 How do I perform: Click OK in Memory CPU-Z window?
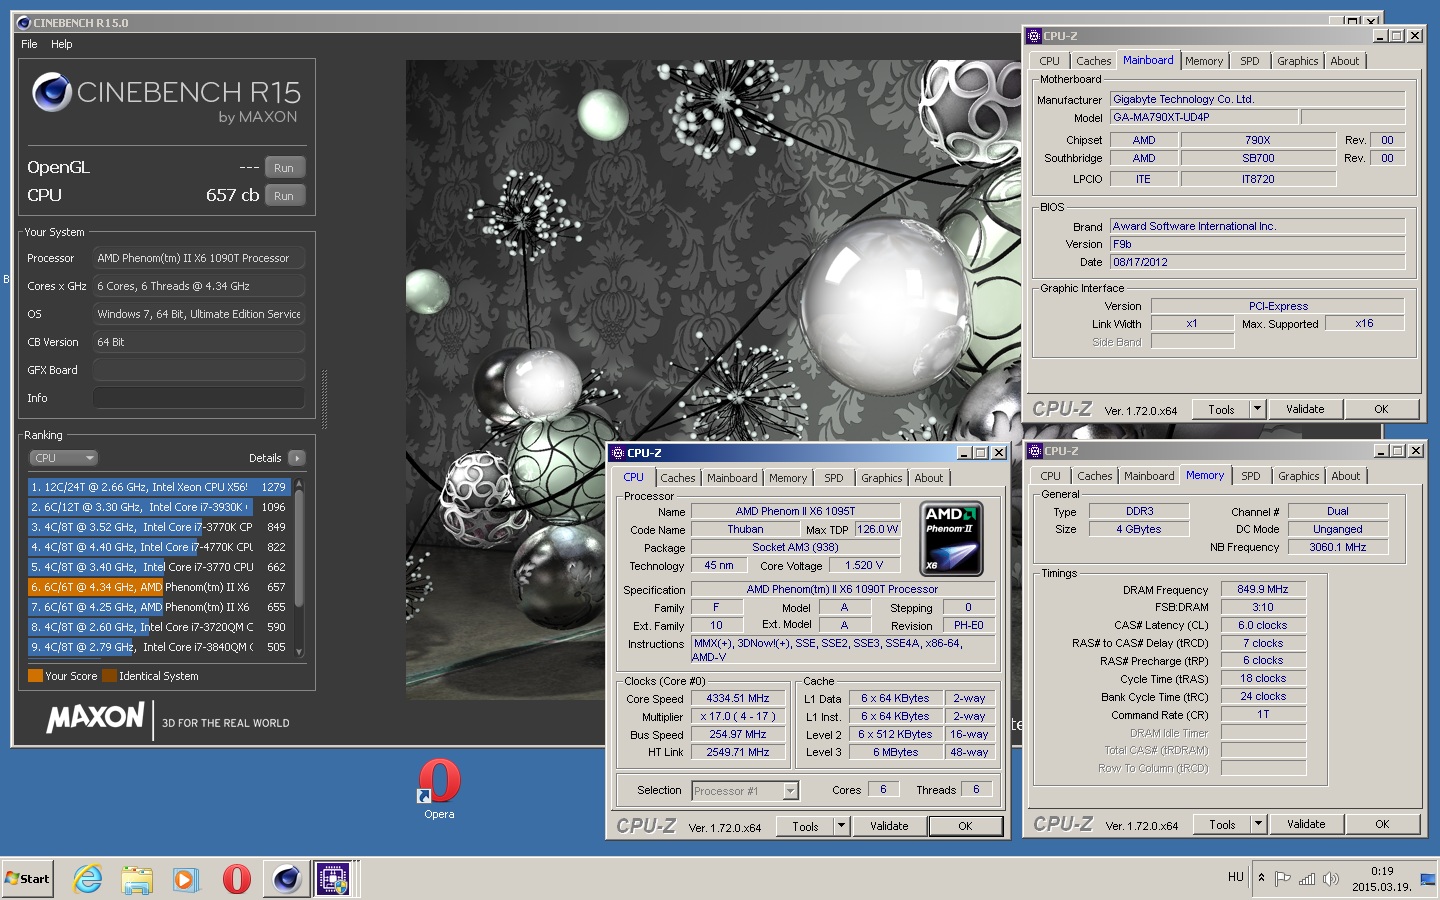[x=1382, y=824]
